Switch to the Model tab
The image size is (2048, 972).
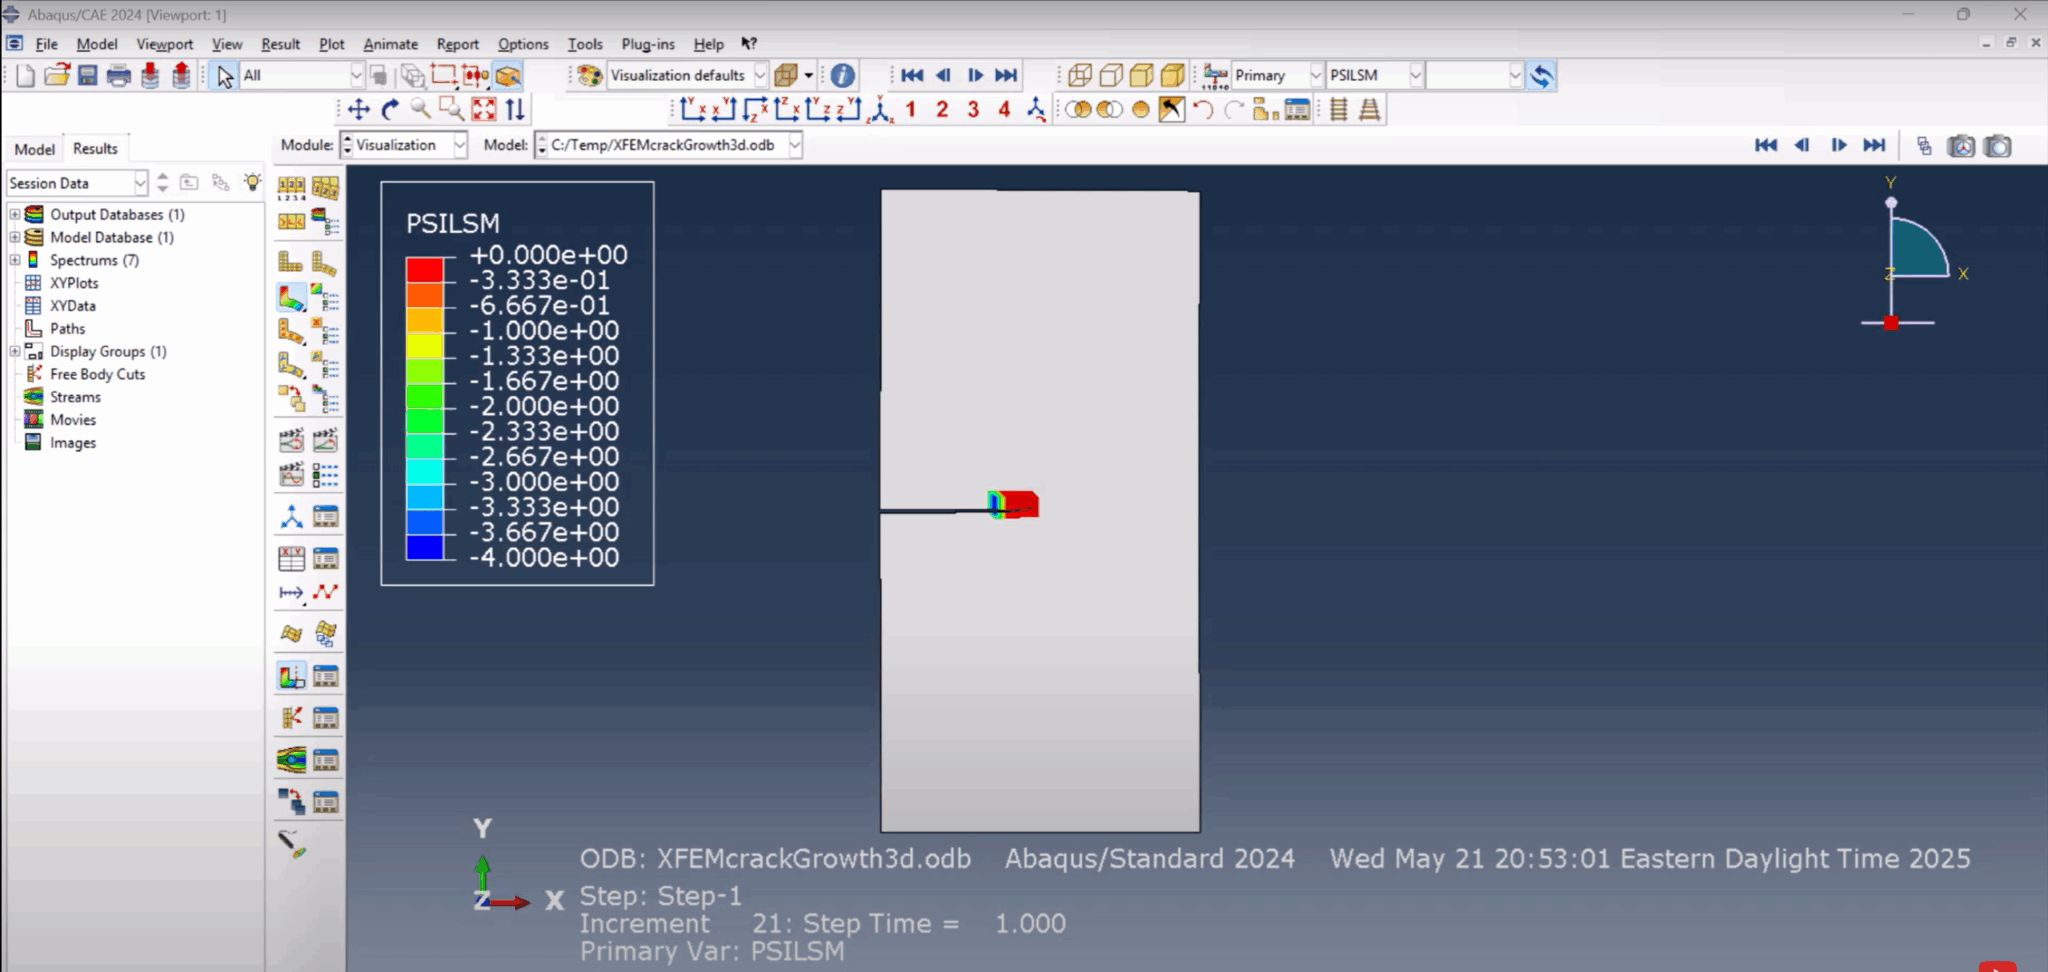[33, 148]
